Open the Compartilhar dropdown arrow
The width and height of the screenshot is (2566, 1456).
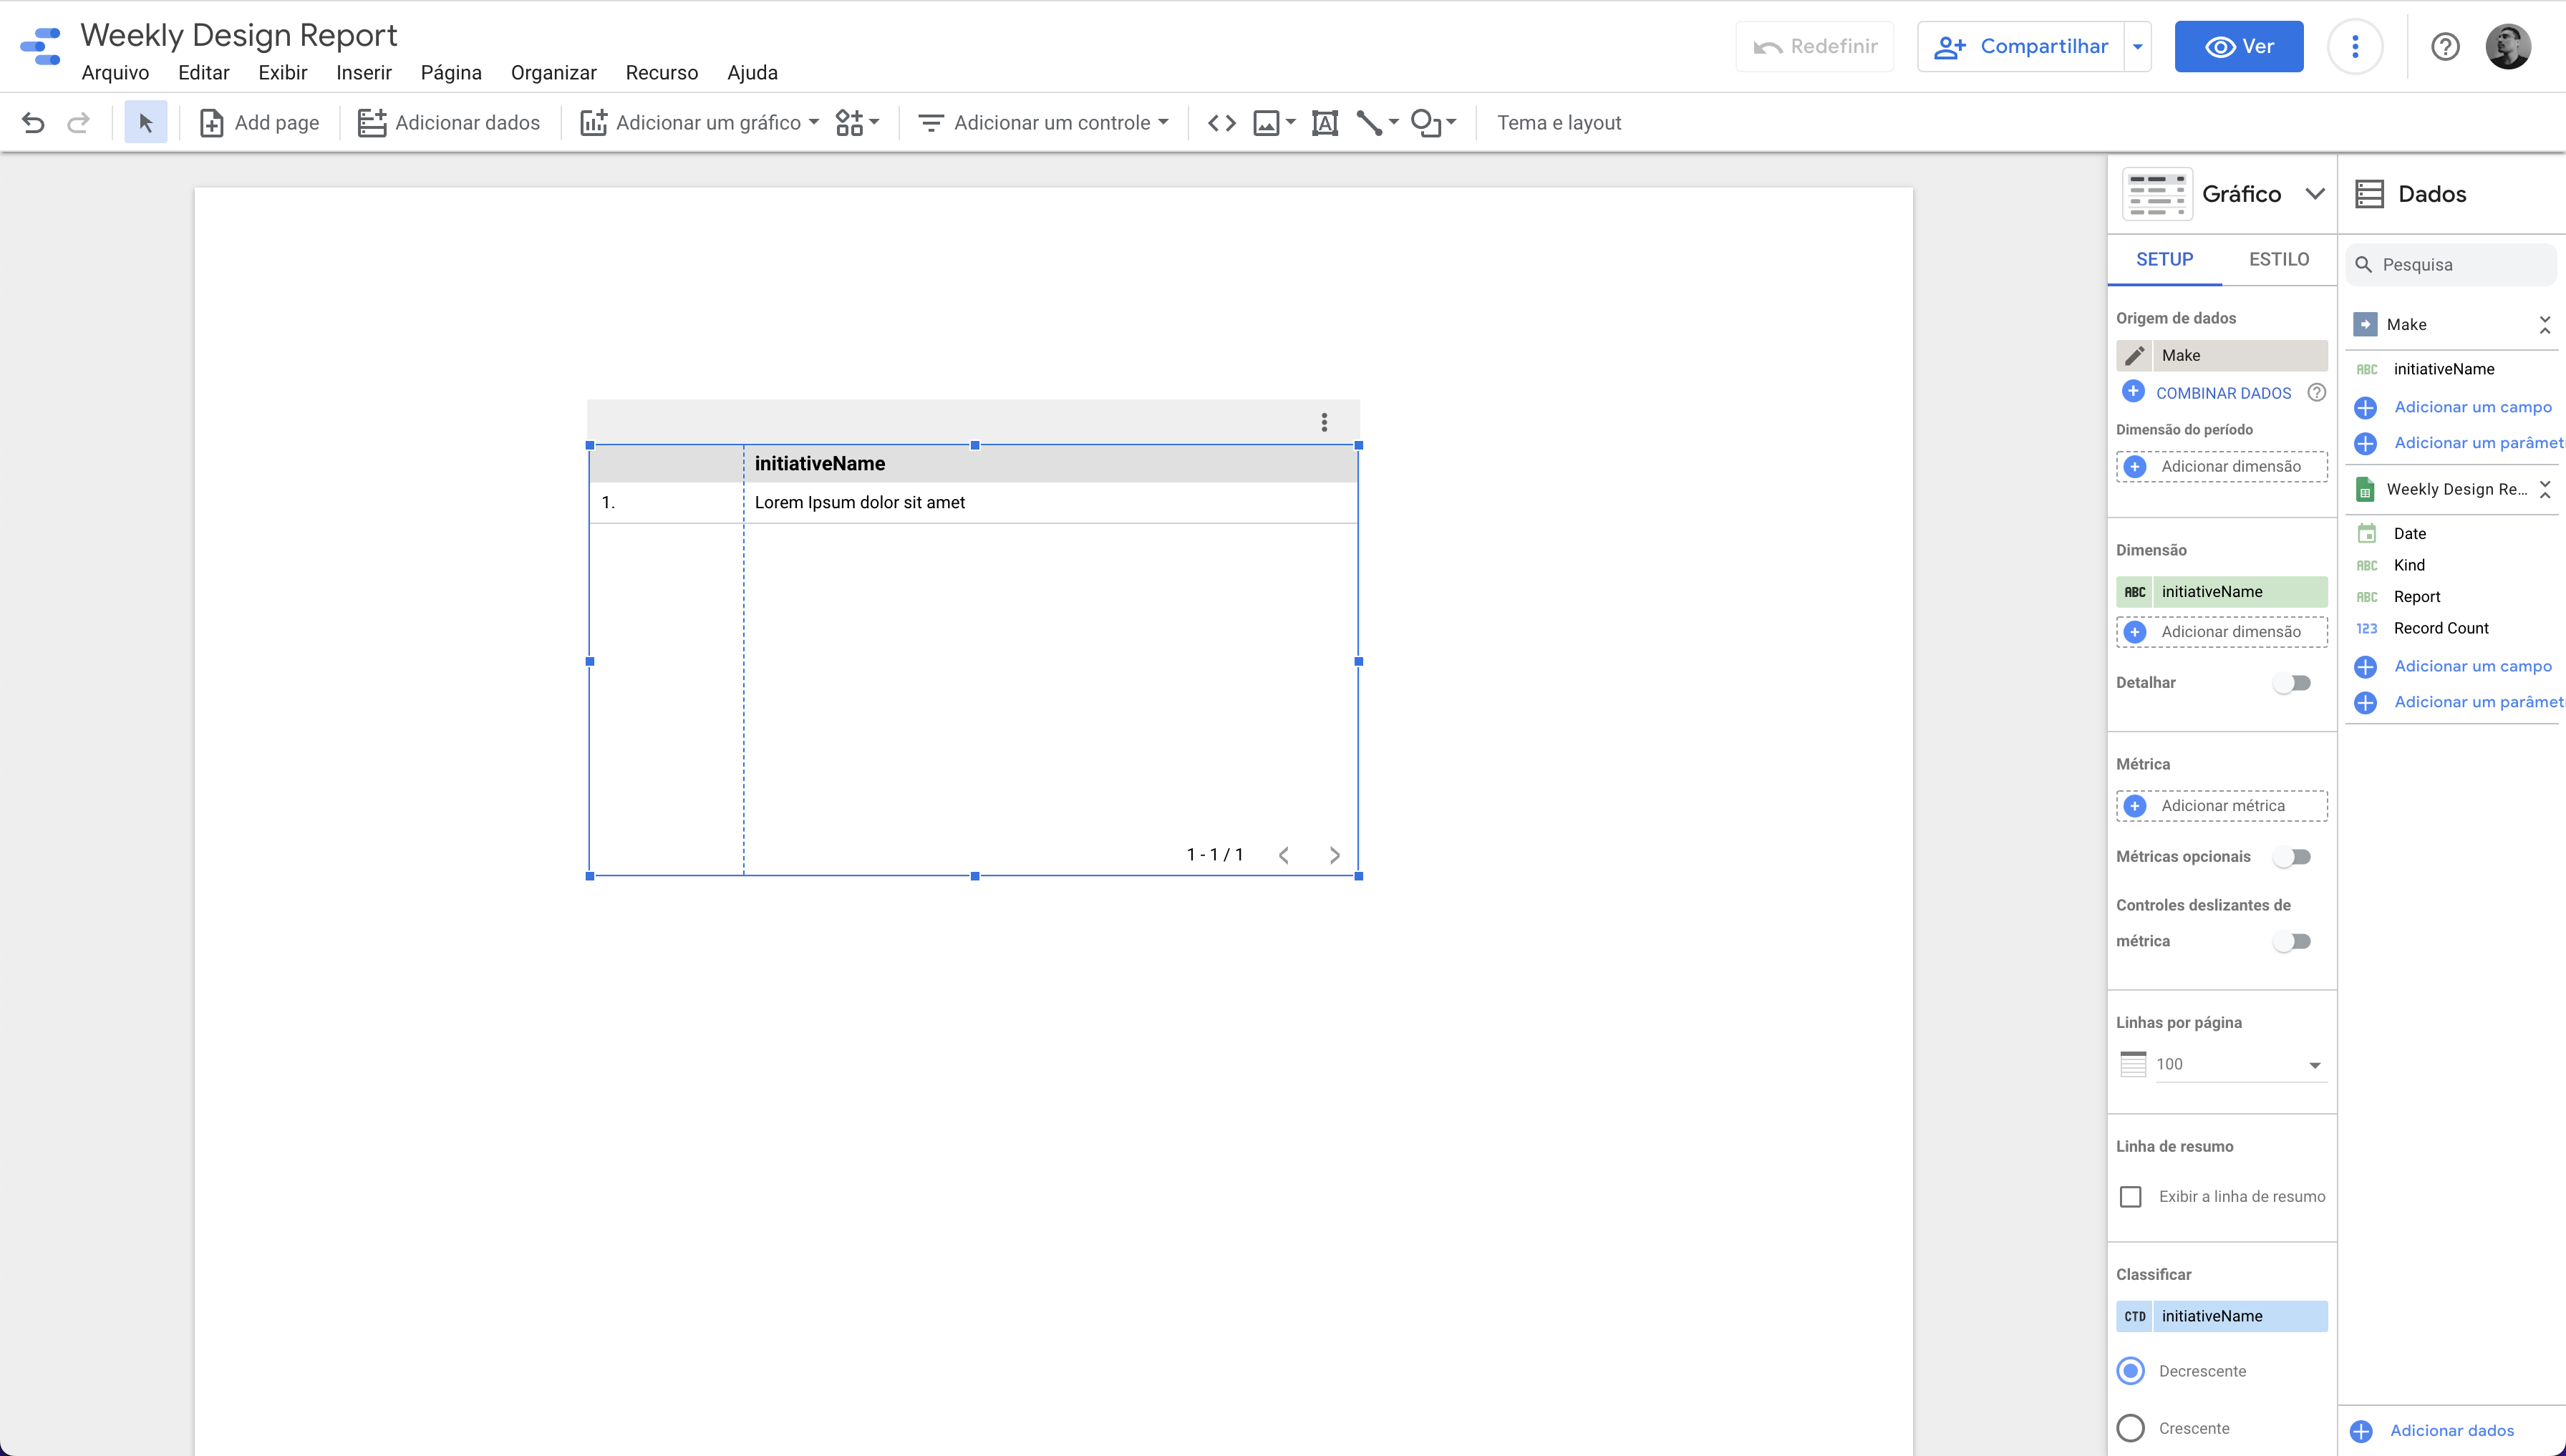pyautogui.click(x=2137, y=47)
